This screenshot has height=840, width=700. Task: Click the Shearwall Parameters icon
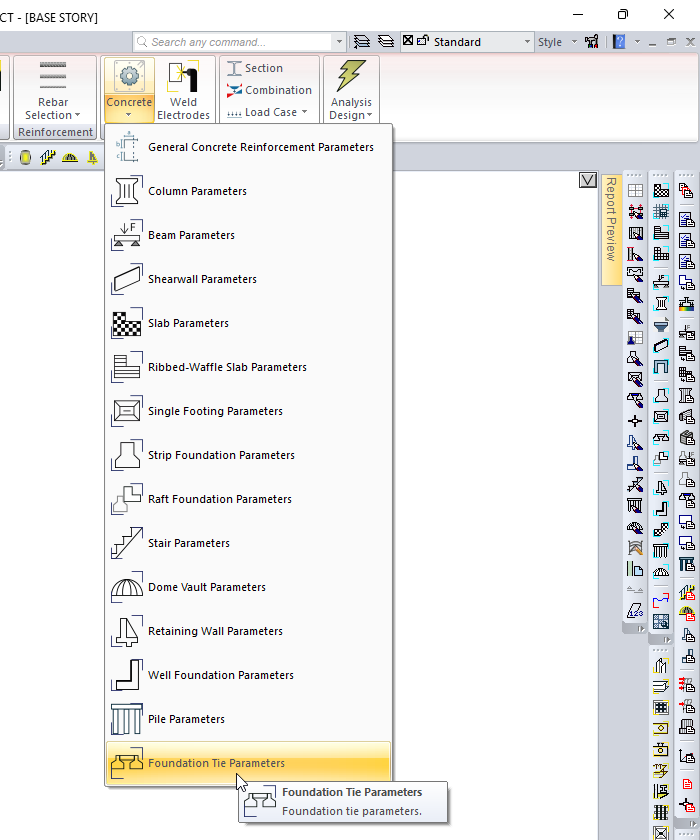tap(126, 279)
